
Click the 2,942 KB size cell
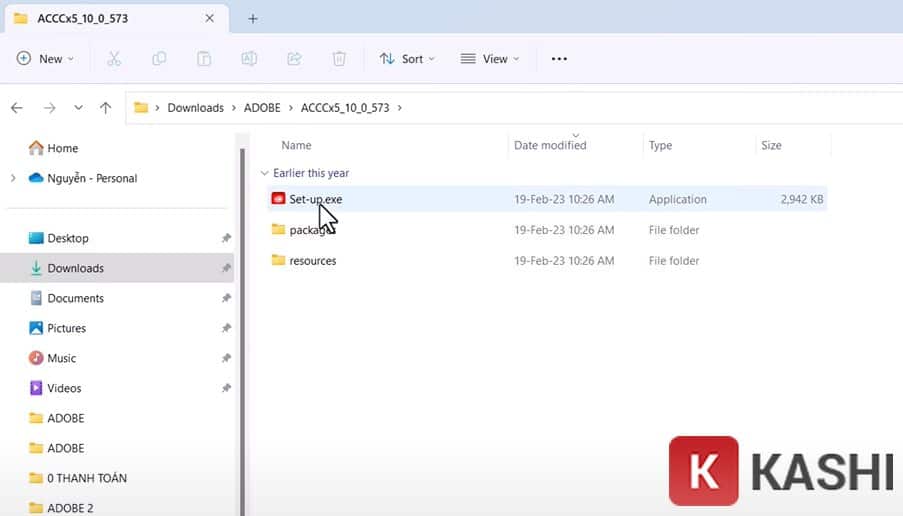click(x=802, y=199)
